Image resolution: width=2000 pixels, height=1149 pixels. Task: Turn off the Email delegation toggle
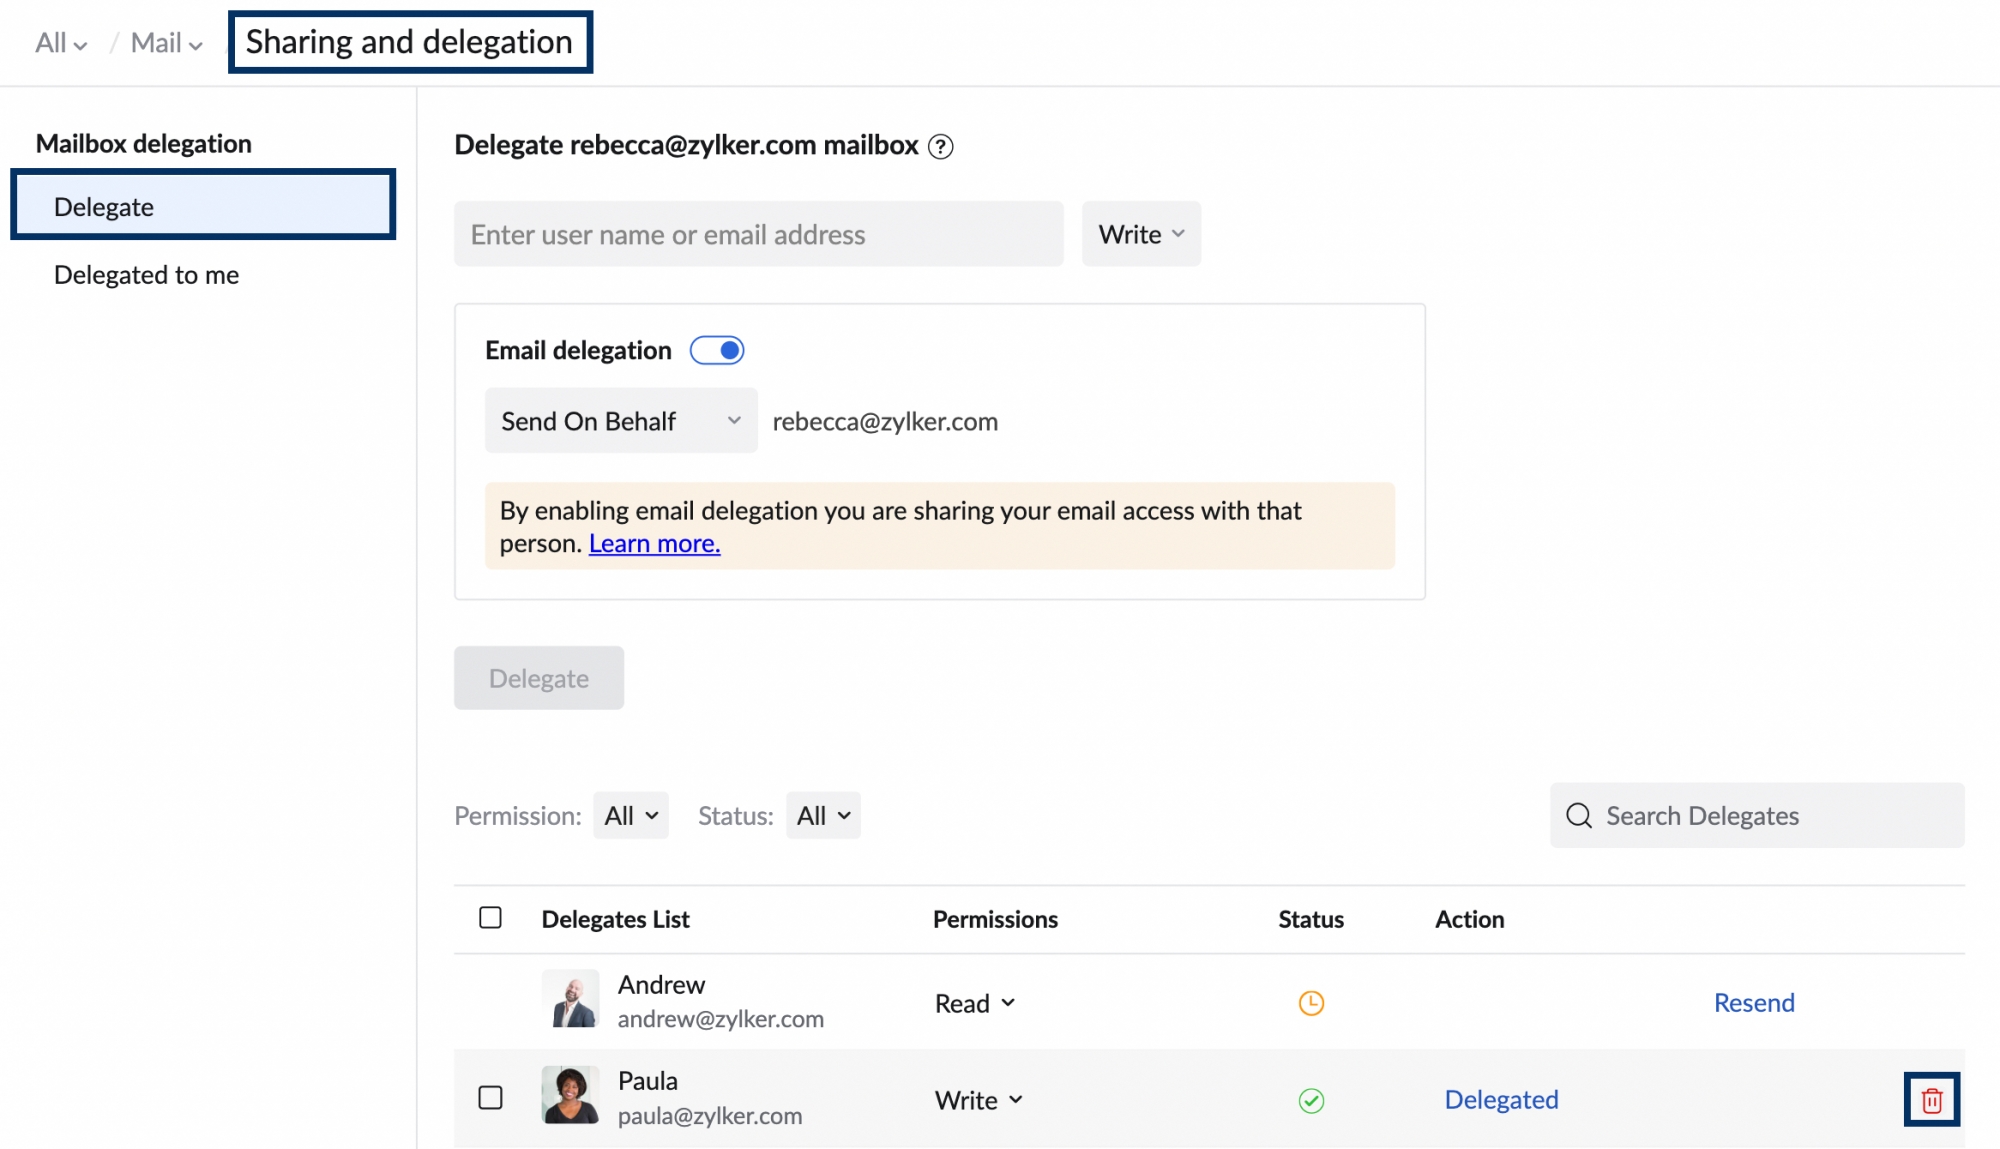click(717, 351)
